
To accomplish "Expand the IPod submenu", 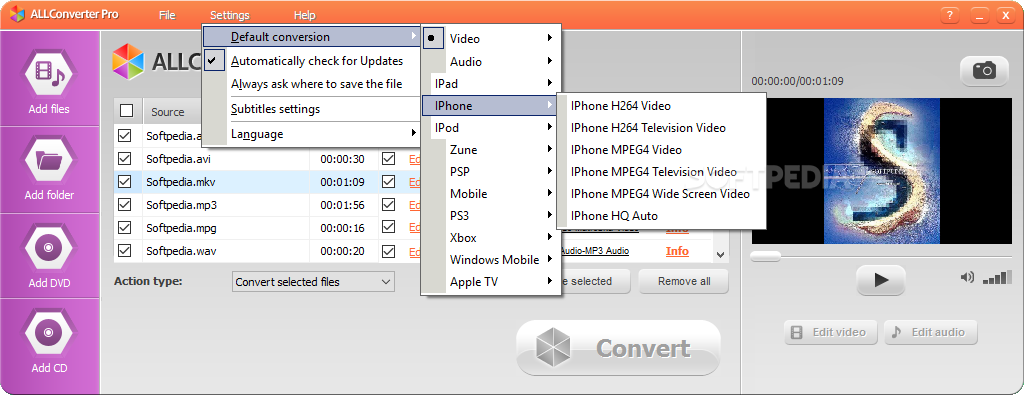I will (x=491, y=127).
